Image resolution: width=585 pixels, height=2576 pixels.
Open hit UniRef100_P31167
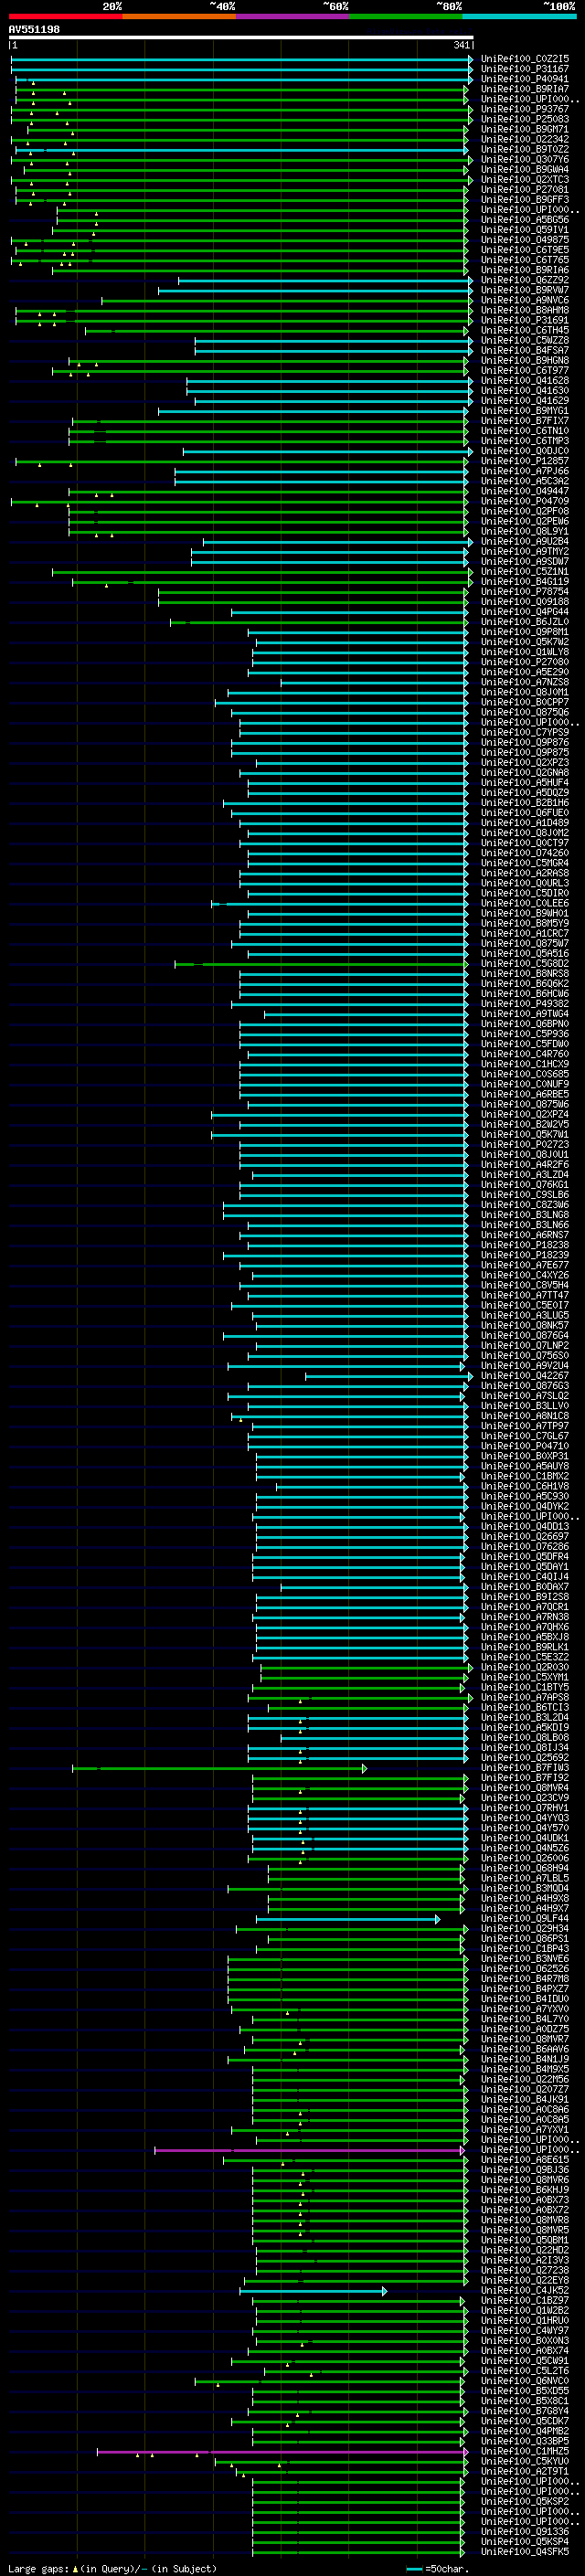(x=525, y=69)
